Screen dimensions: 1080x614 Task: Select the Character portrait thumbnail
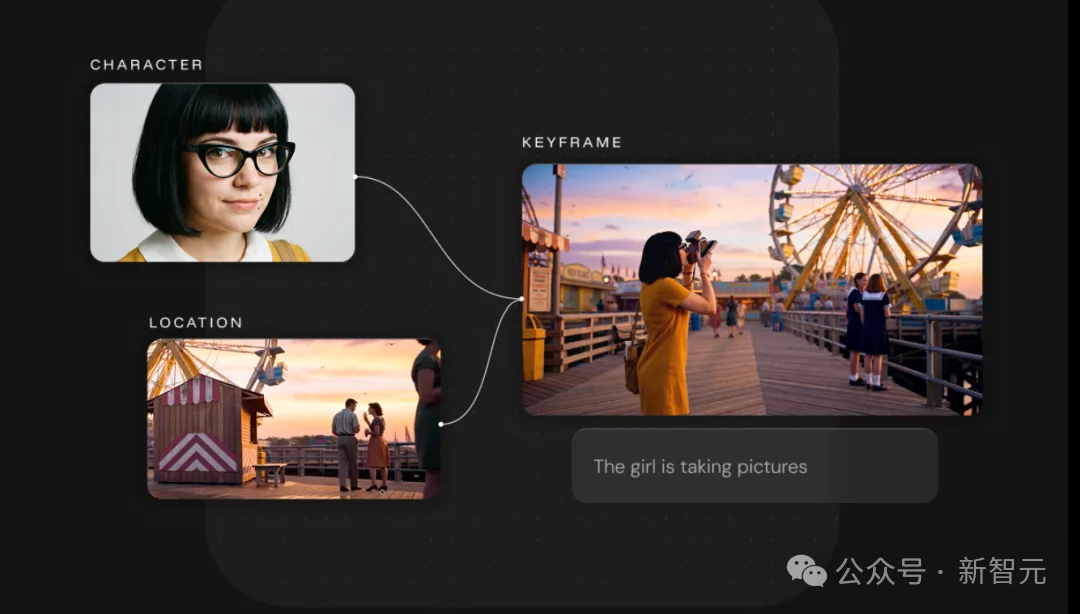[222, 172]
